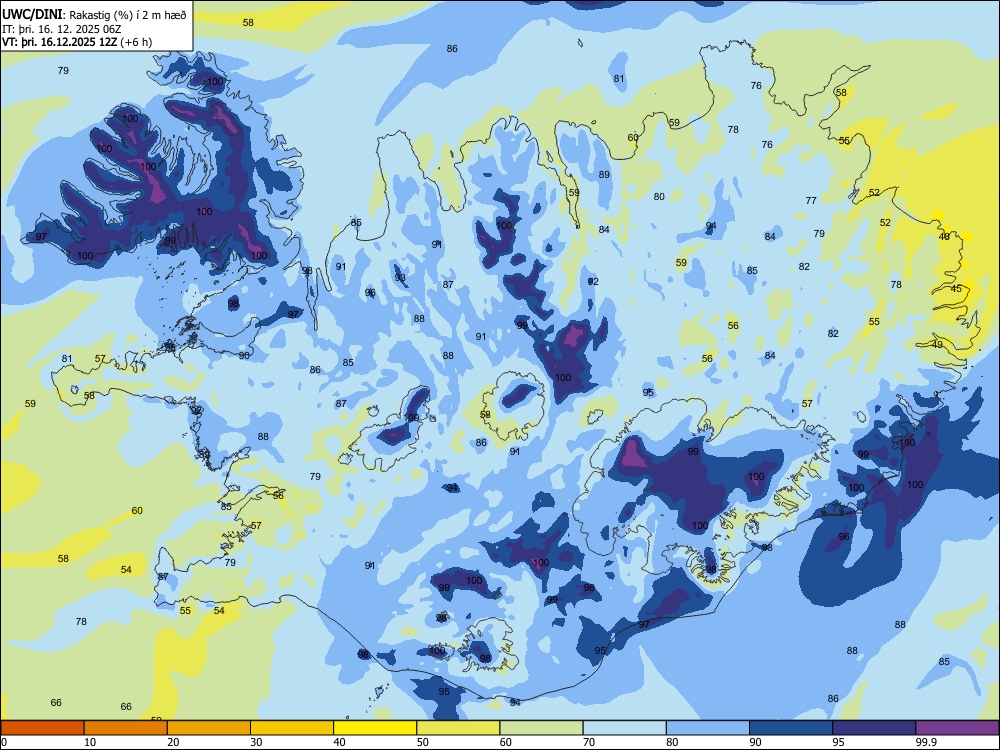Choose the 30–40 amber legend swatch
1000x750 pixels.
pos(292,728)
